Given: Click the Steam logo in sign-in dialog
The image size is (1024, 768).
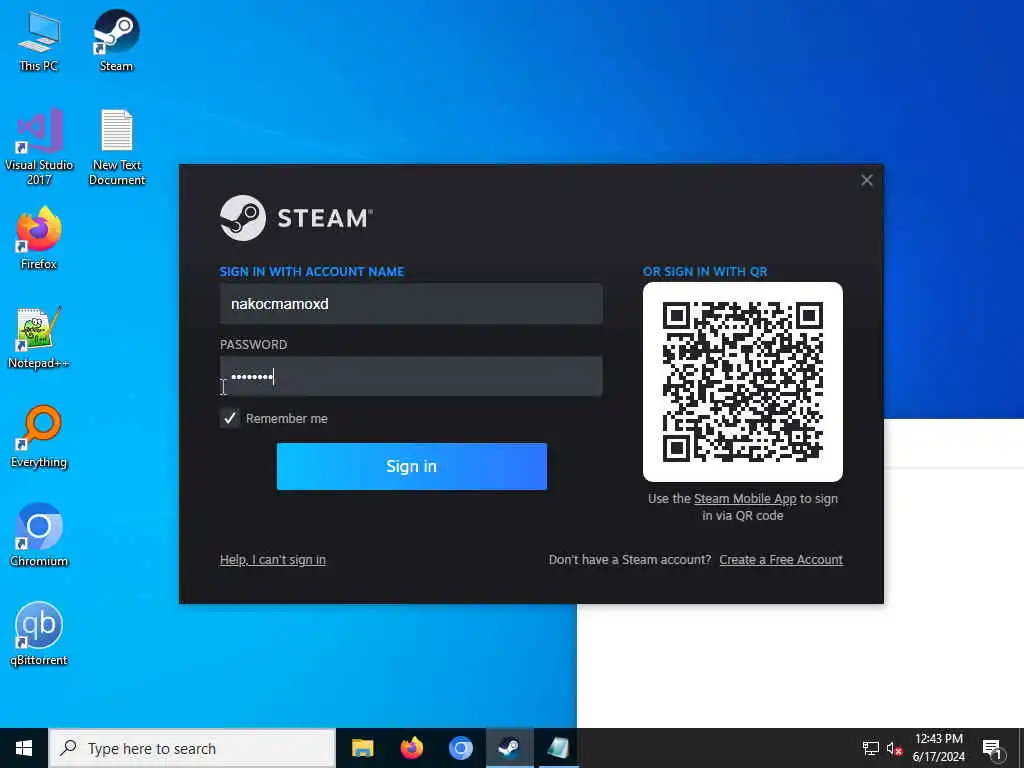Looking at the screenshot, I should tap(296, 217).
